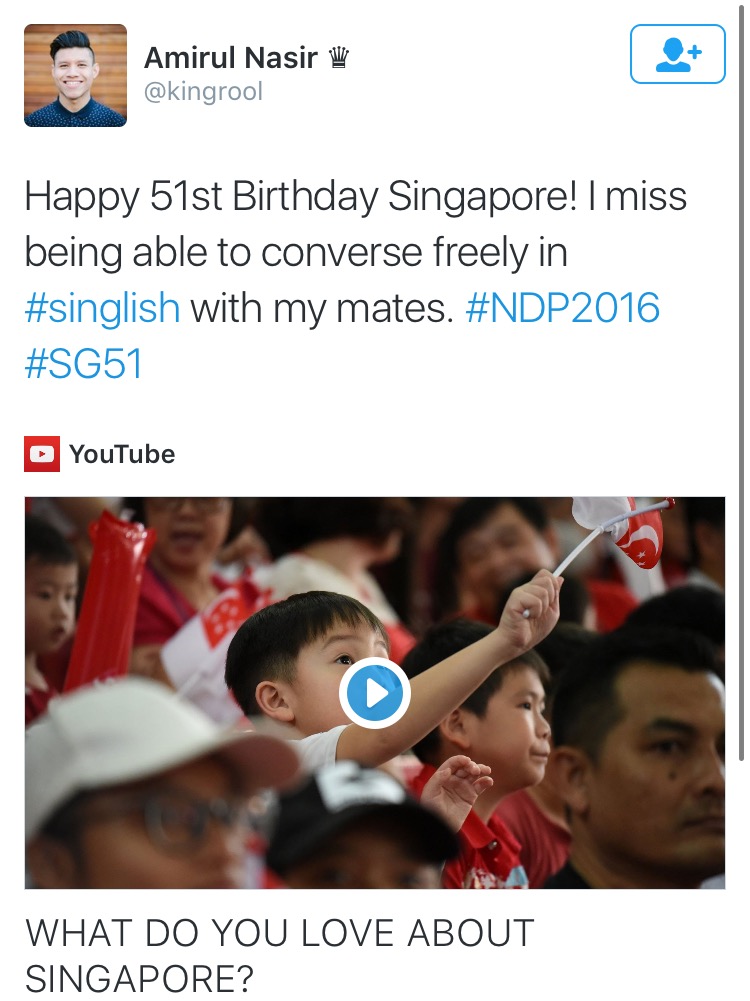Open the #singlish hashtag
750x1001 pixels.
[x=102, y=308]
